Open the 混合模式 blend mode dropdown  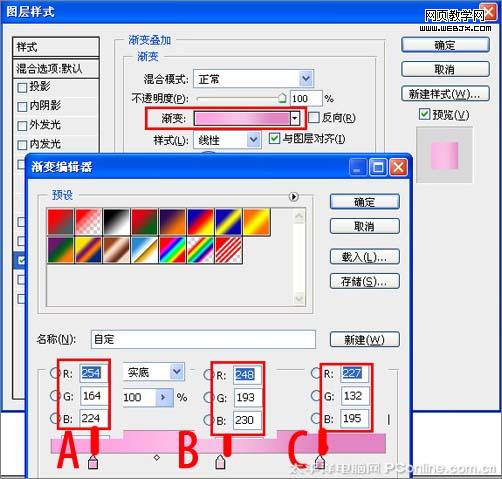point(306,79)
